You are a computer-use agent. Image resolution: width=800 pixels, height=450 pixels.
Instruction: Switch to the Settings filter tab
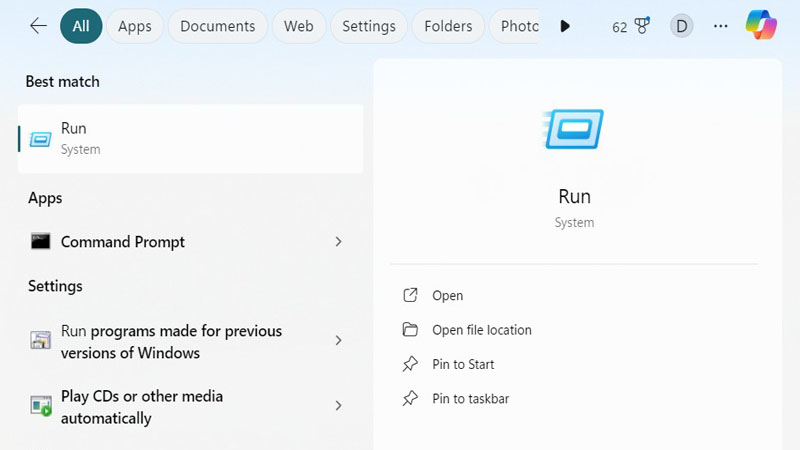coord(369,26)
